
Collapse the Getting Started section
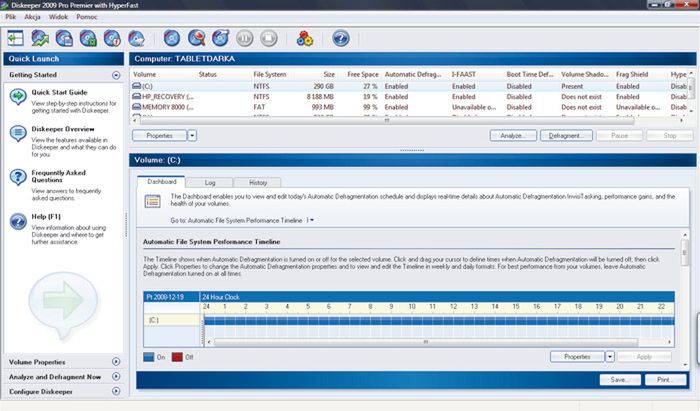pyautogui.click(x=116, y=75)
